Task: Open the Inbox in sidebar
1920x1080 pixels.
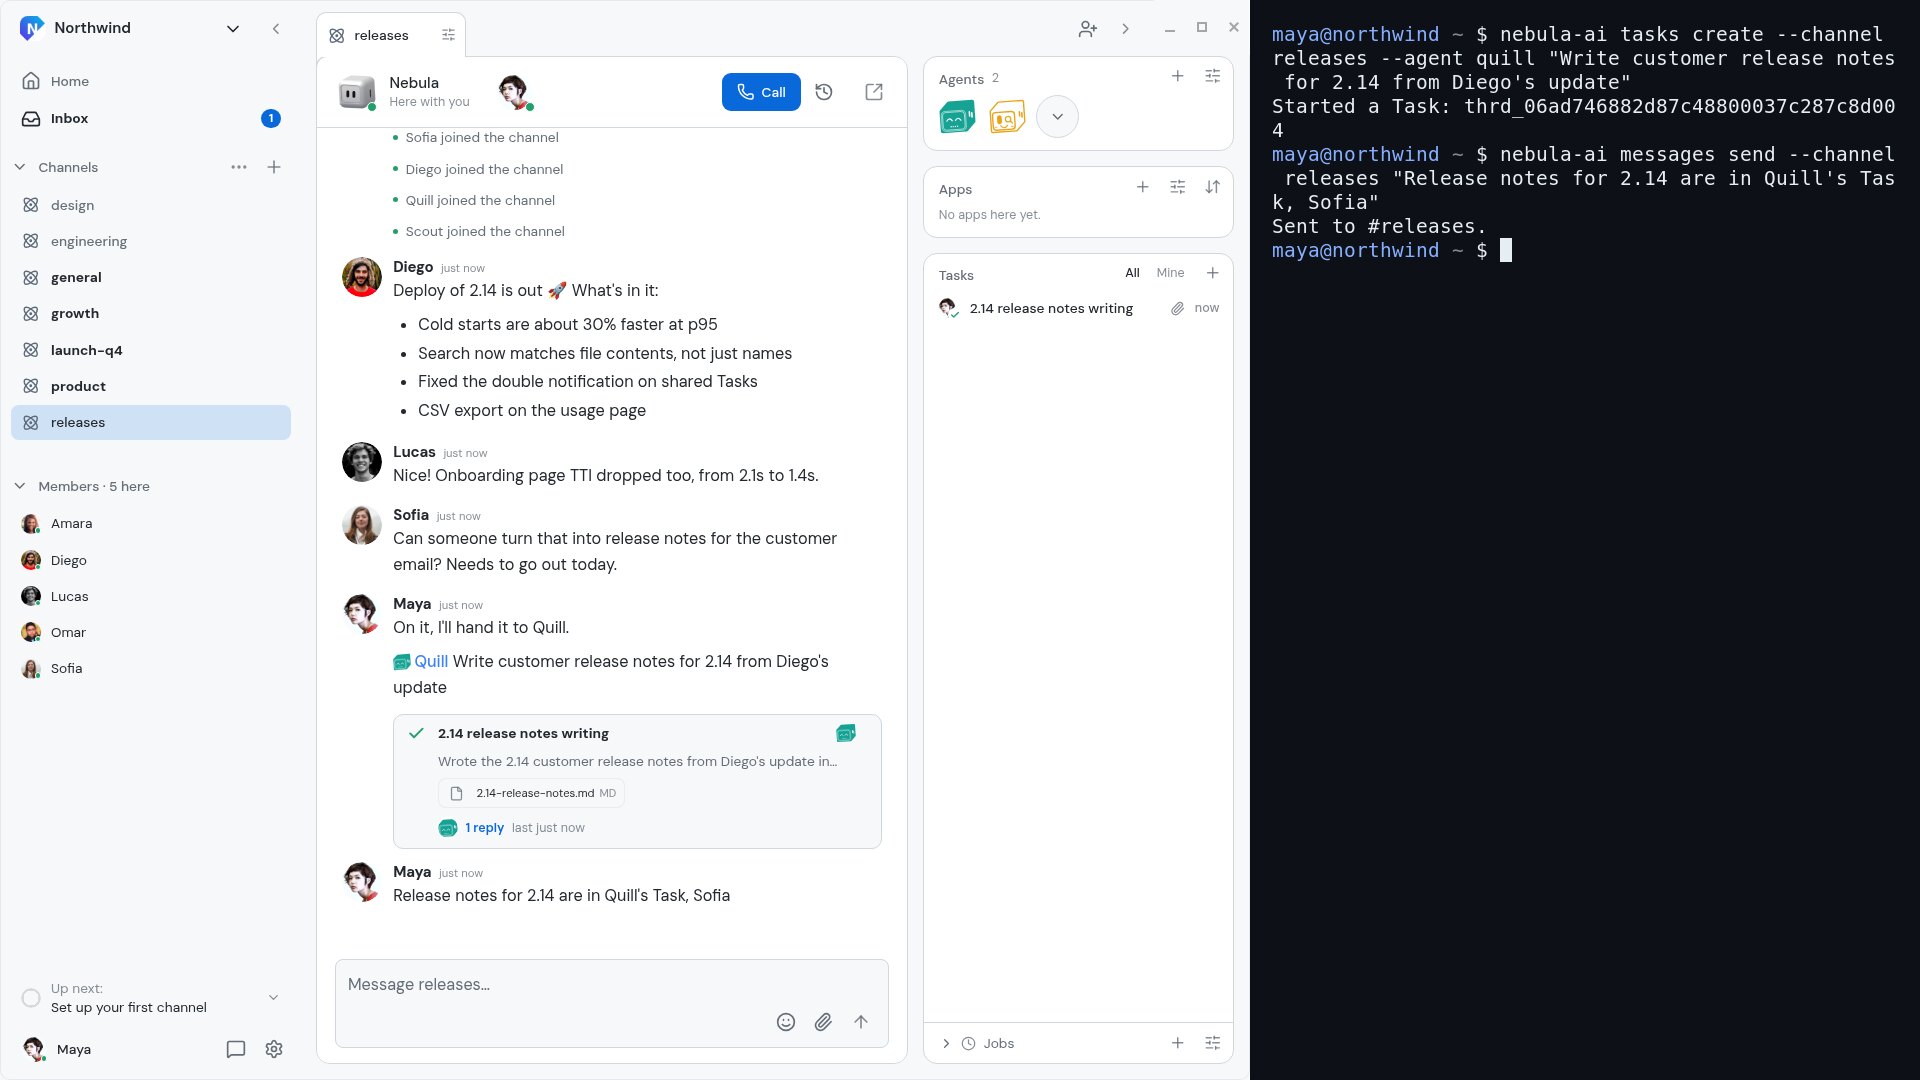Action: coord(151,118)
